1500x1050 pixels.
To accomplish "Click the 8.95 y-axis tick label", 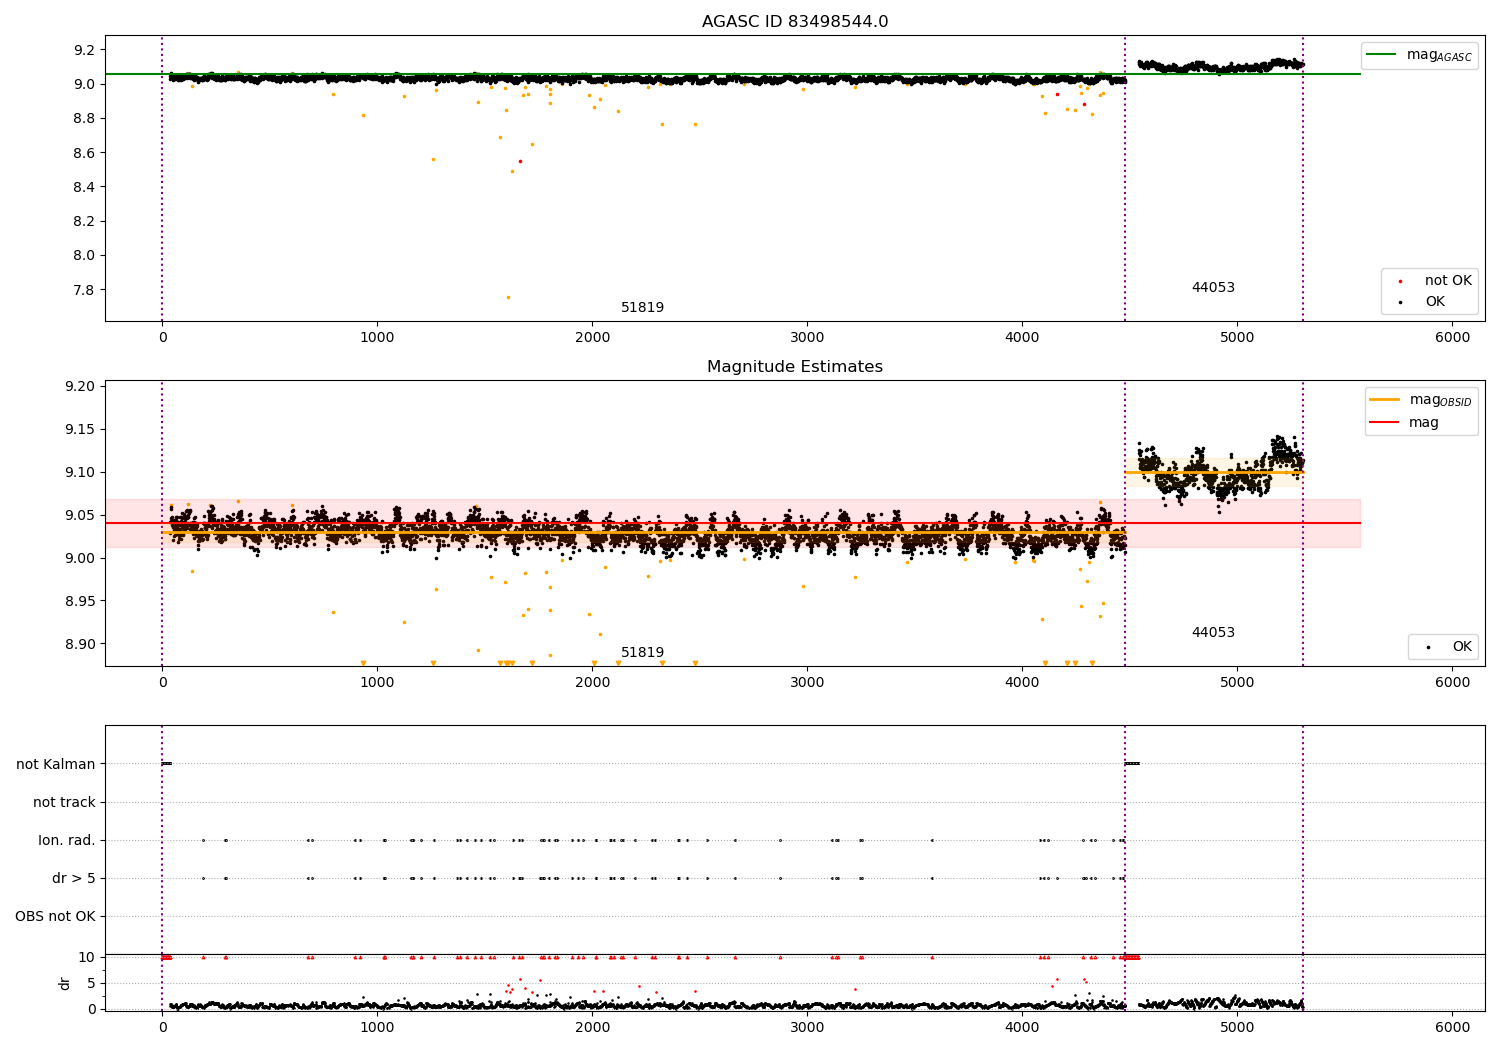I will click(81, 602).
